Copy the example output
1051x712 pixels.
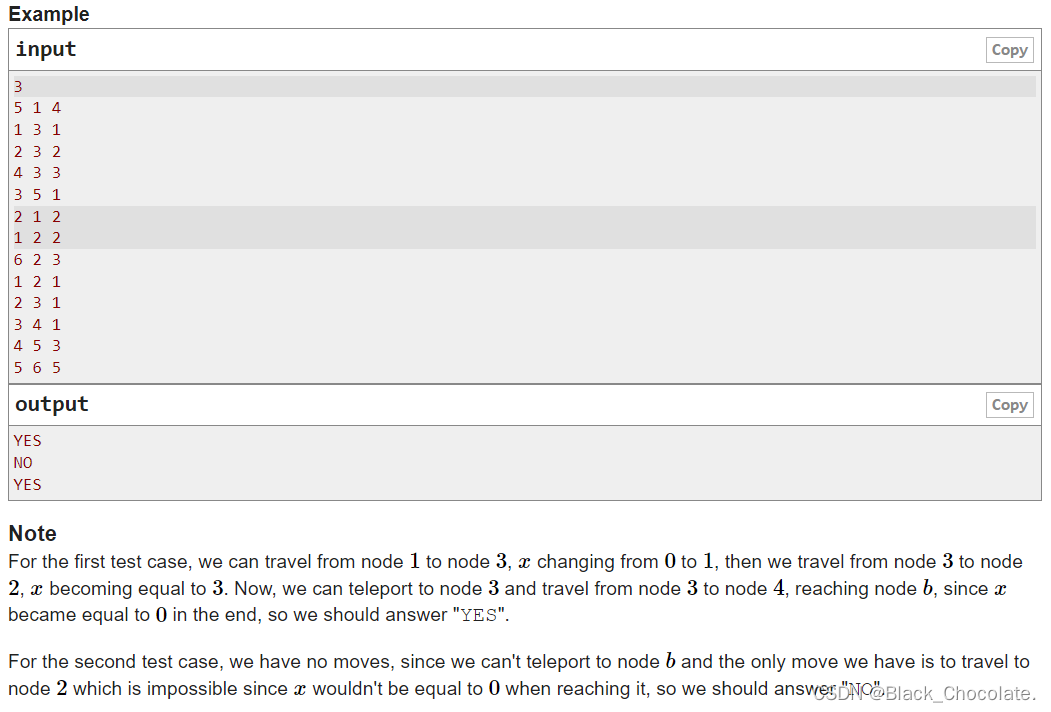[x=1009, y=405]
